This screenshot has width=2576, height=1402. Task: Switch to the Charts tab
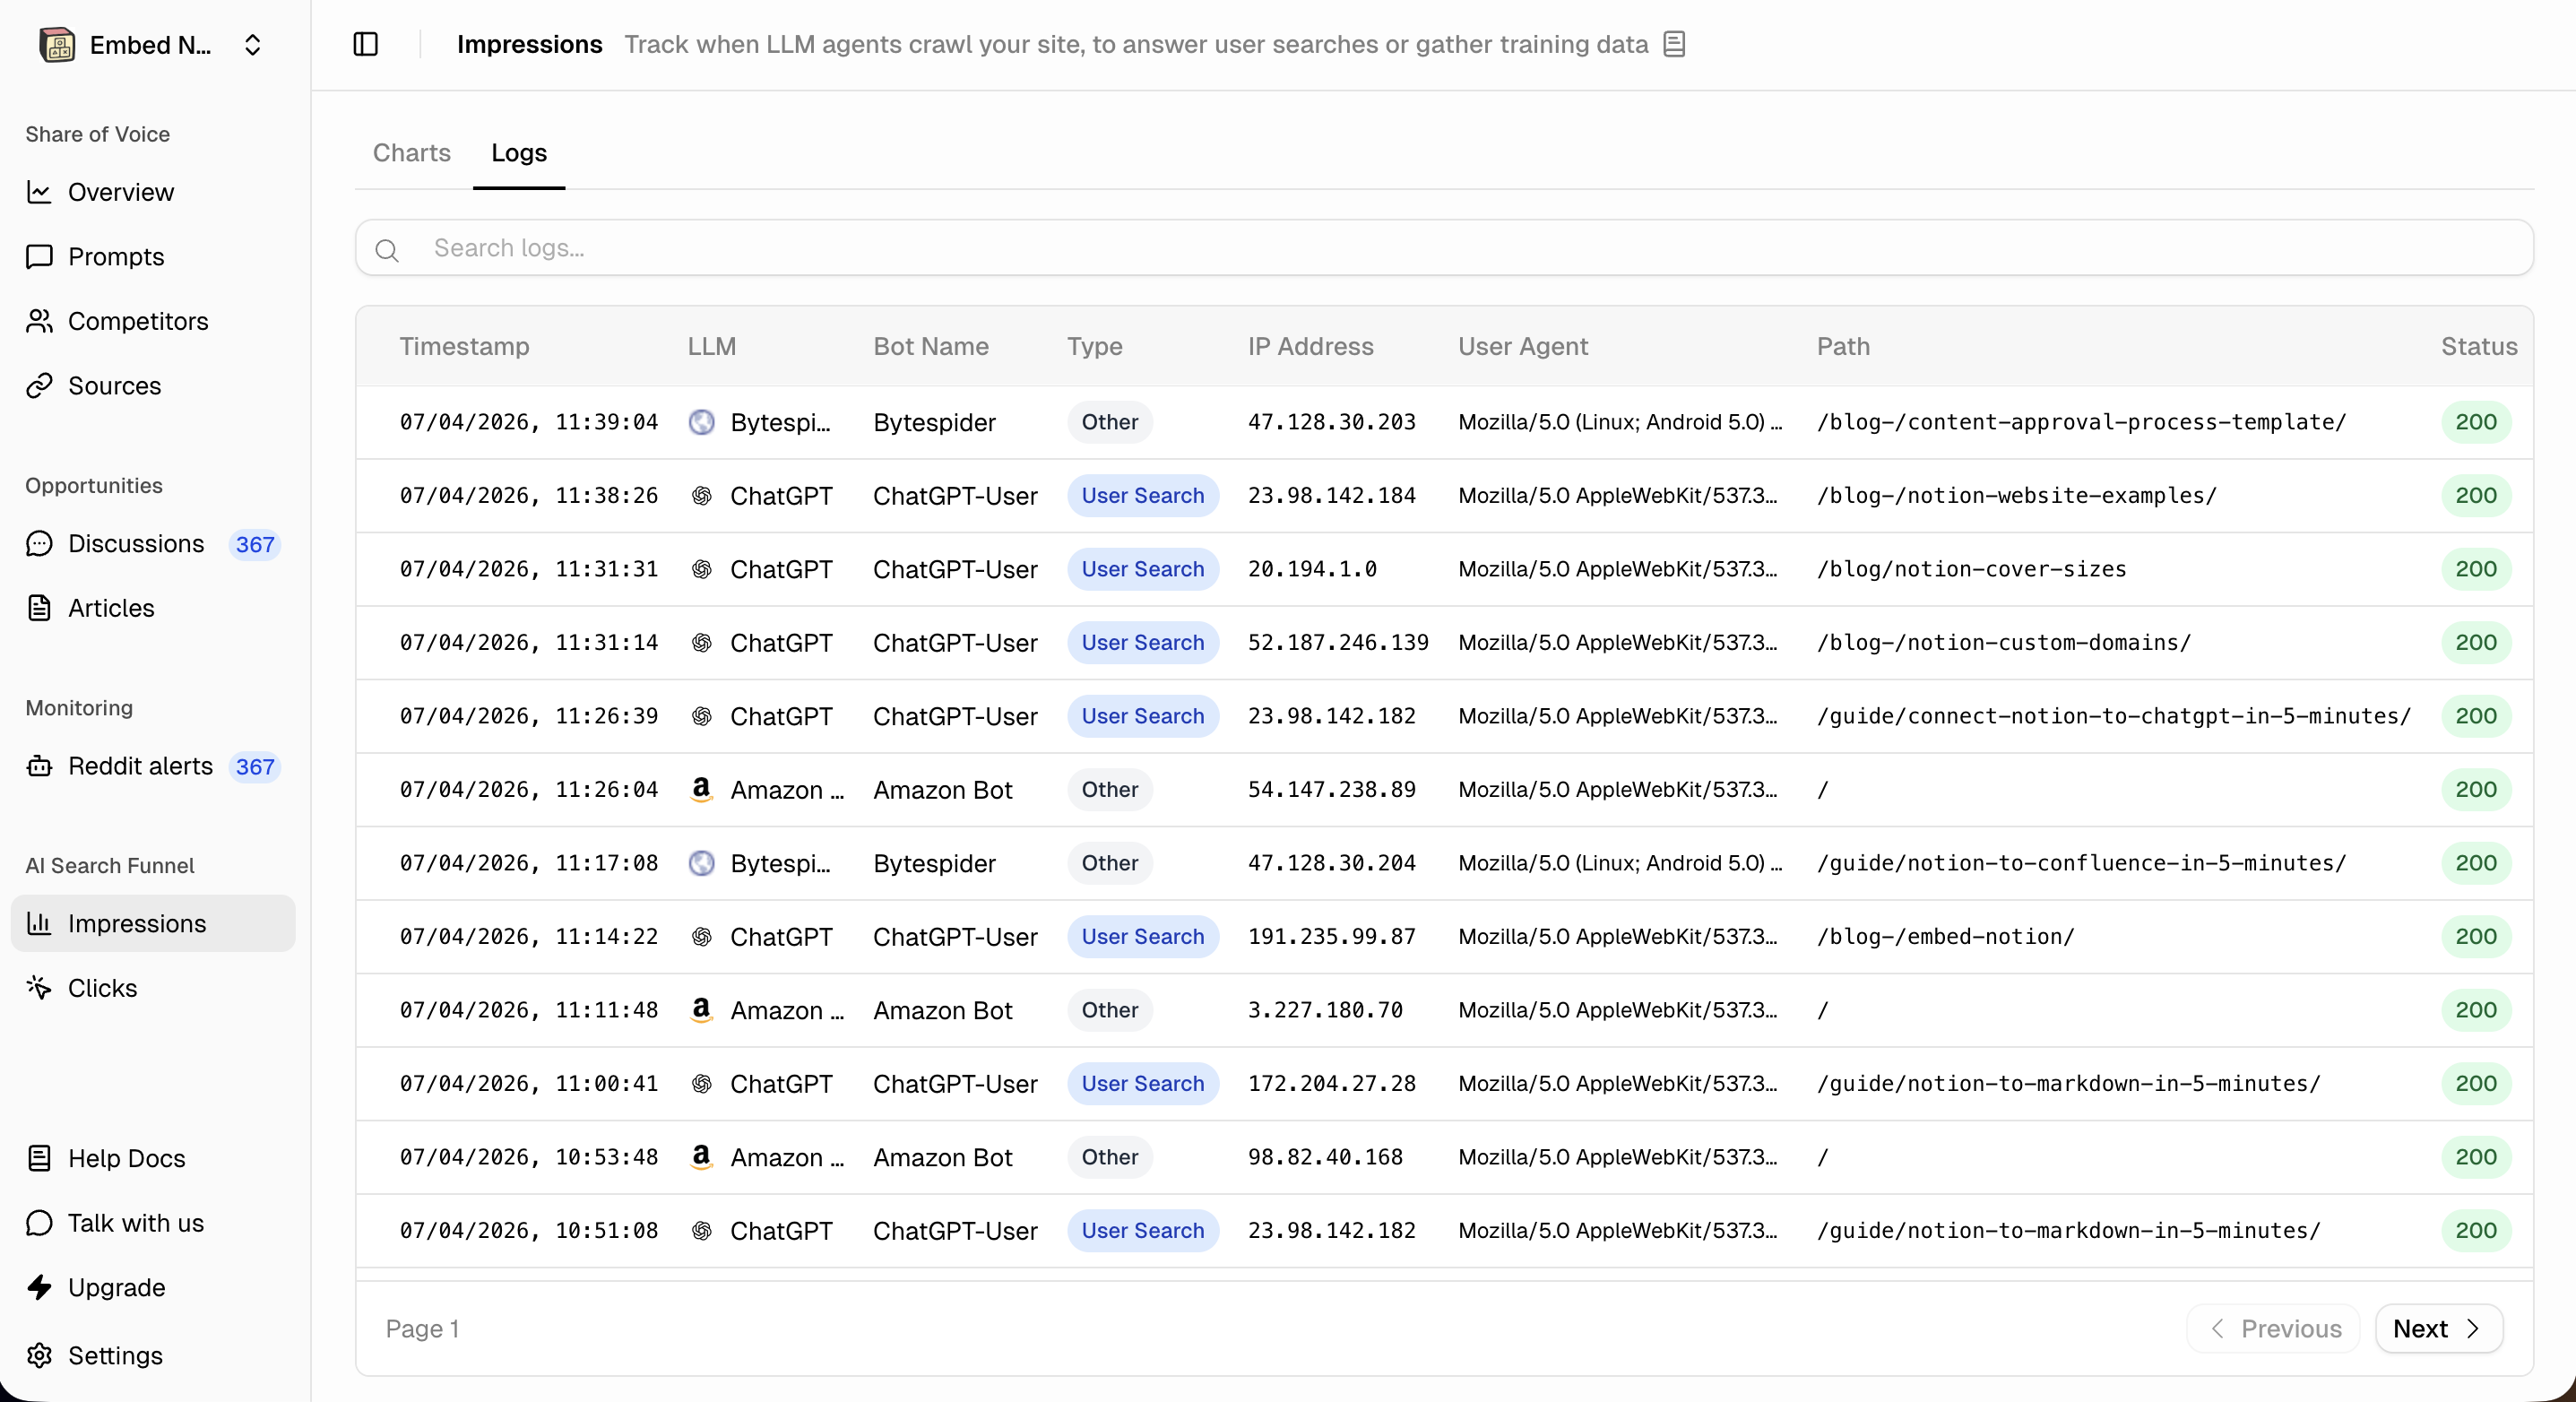[411, 152]
